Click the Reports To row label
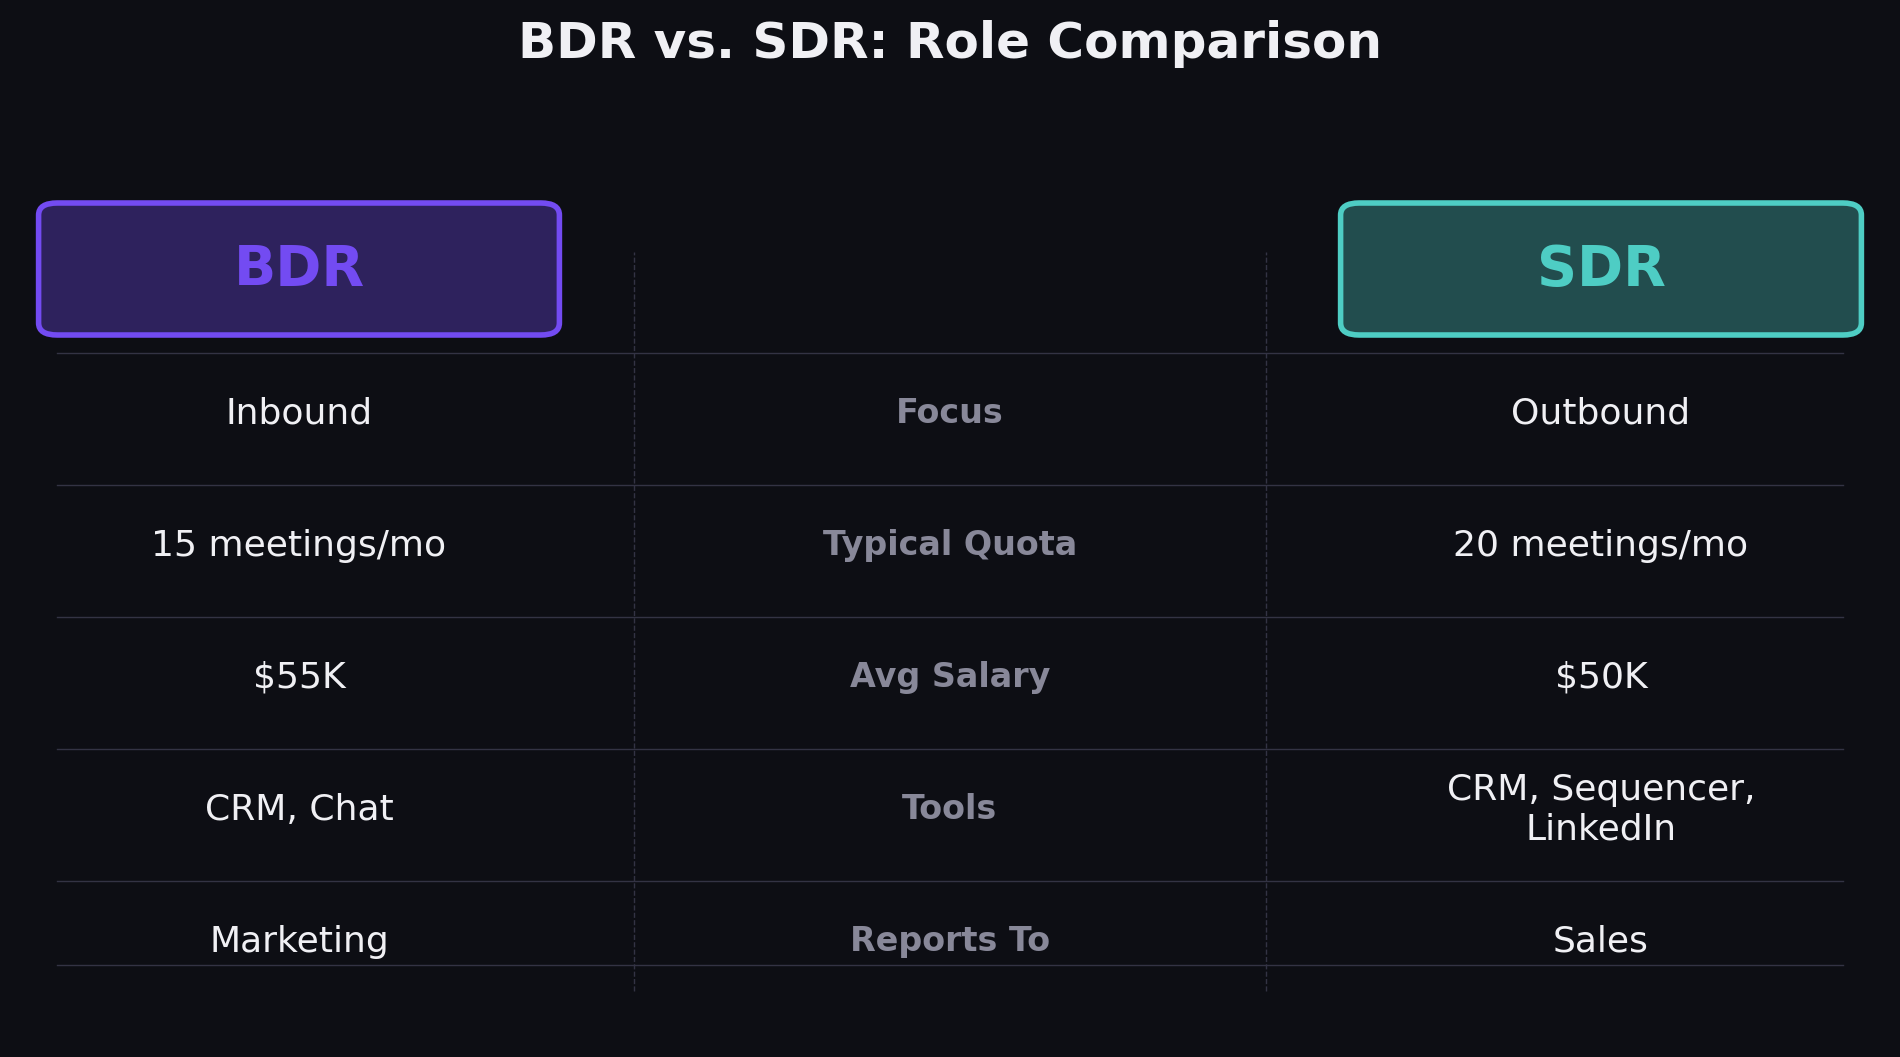1900x1057 pixels. [x=949, y=939]
